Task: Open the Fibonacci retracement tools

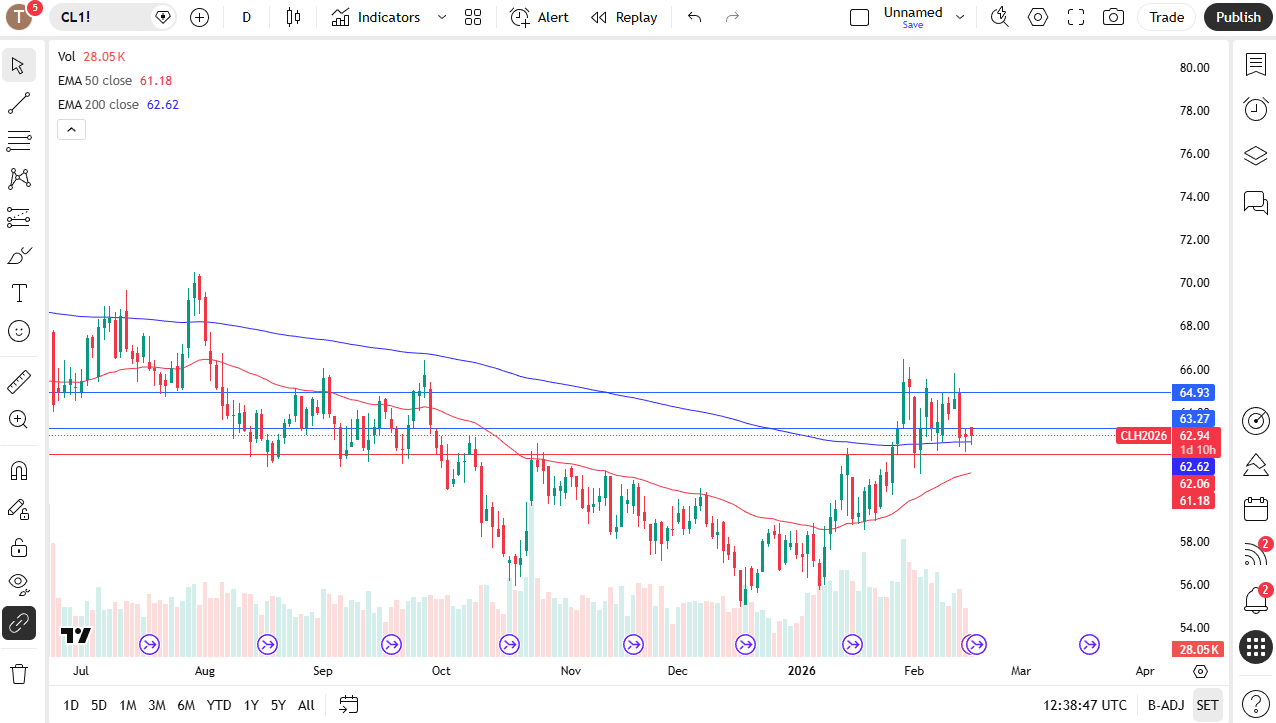Action: pos(18,141)
